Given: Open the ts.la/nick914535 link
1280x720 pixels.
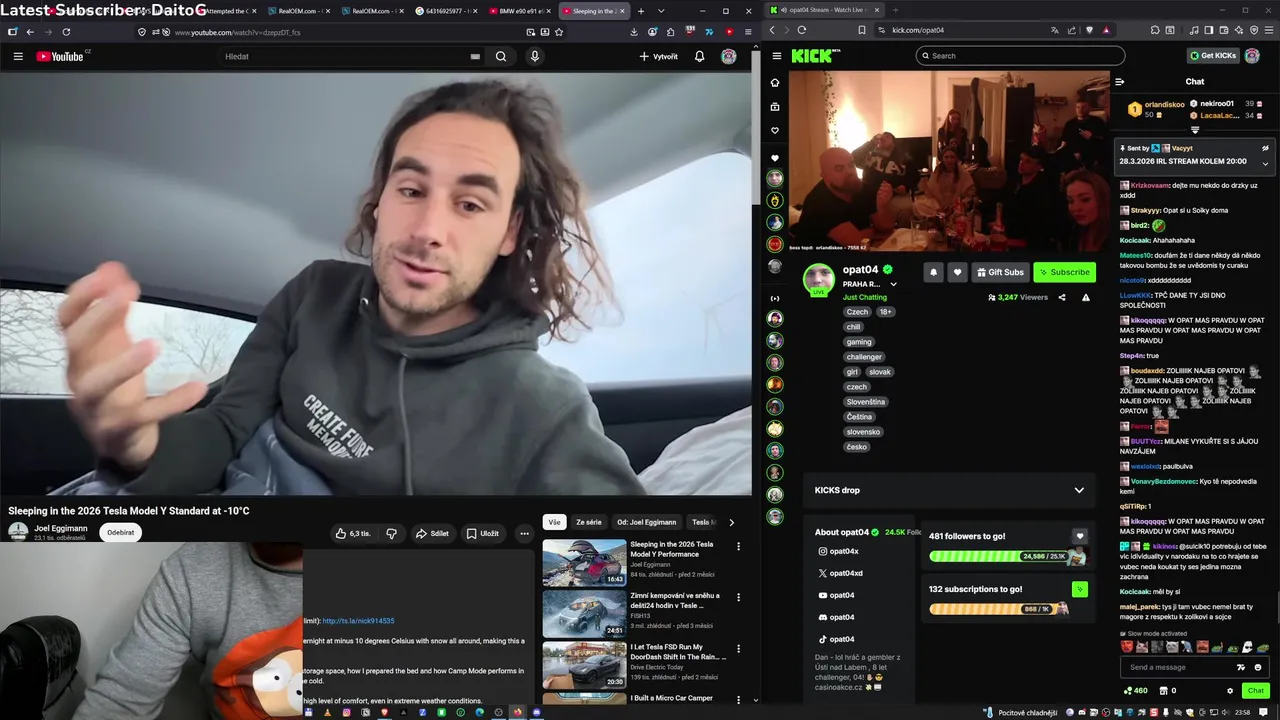Looking at the screenshot, I should (x=358, y=621).
